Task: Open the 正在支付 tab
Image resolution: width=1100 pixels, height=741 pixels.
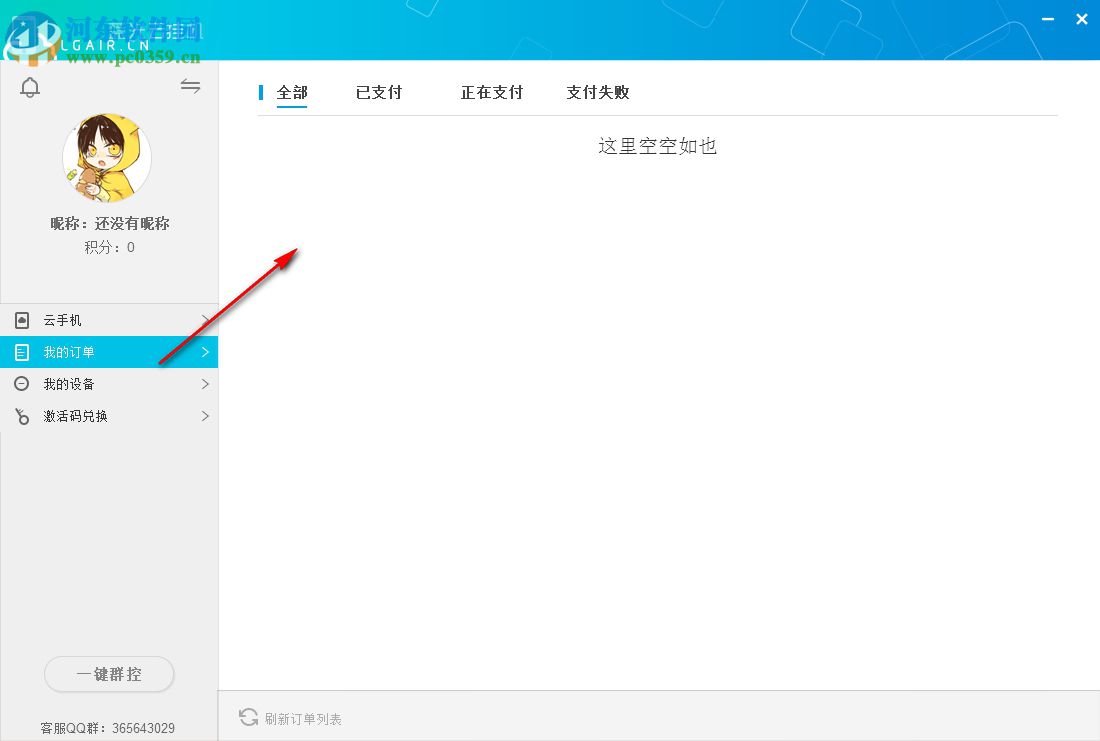Action: coord(491,92)
